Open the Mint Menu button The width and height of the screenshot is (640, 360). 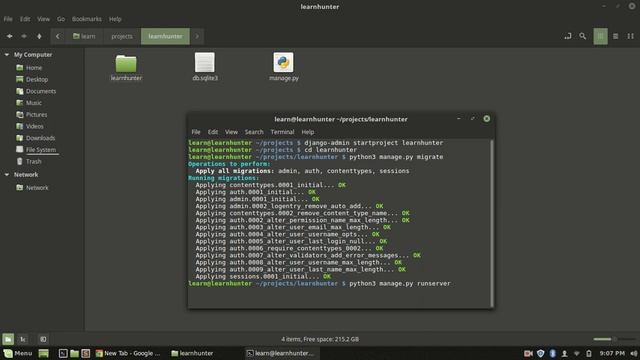18,353
